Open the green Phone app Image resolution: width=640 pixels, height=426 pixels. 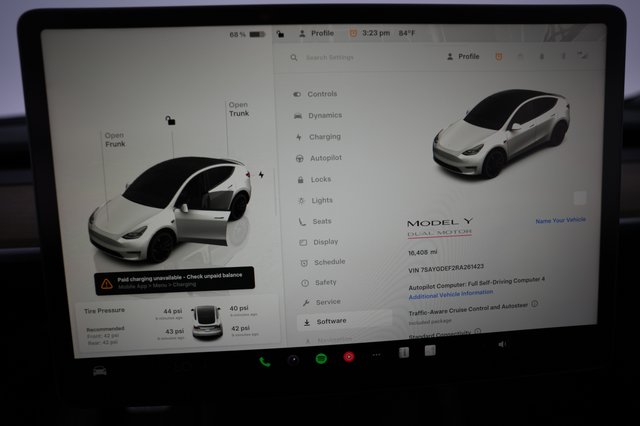point(264,362)
